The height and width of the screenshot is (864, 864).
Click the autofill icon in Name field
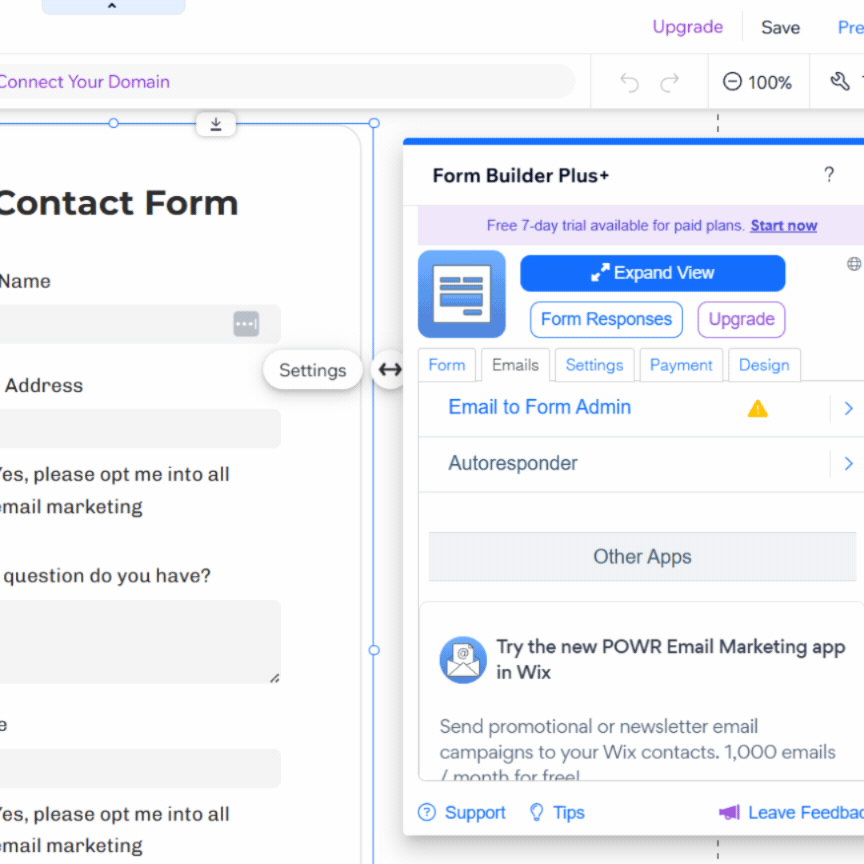pos(246,324)
